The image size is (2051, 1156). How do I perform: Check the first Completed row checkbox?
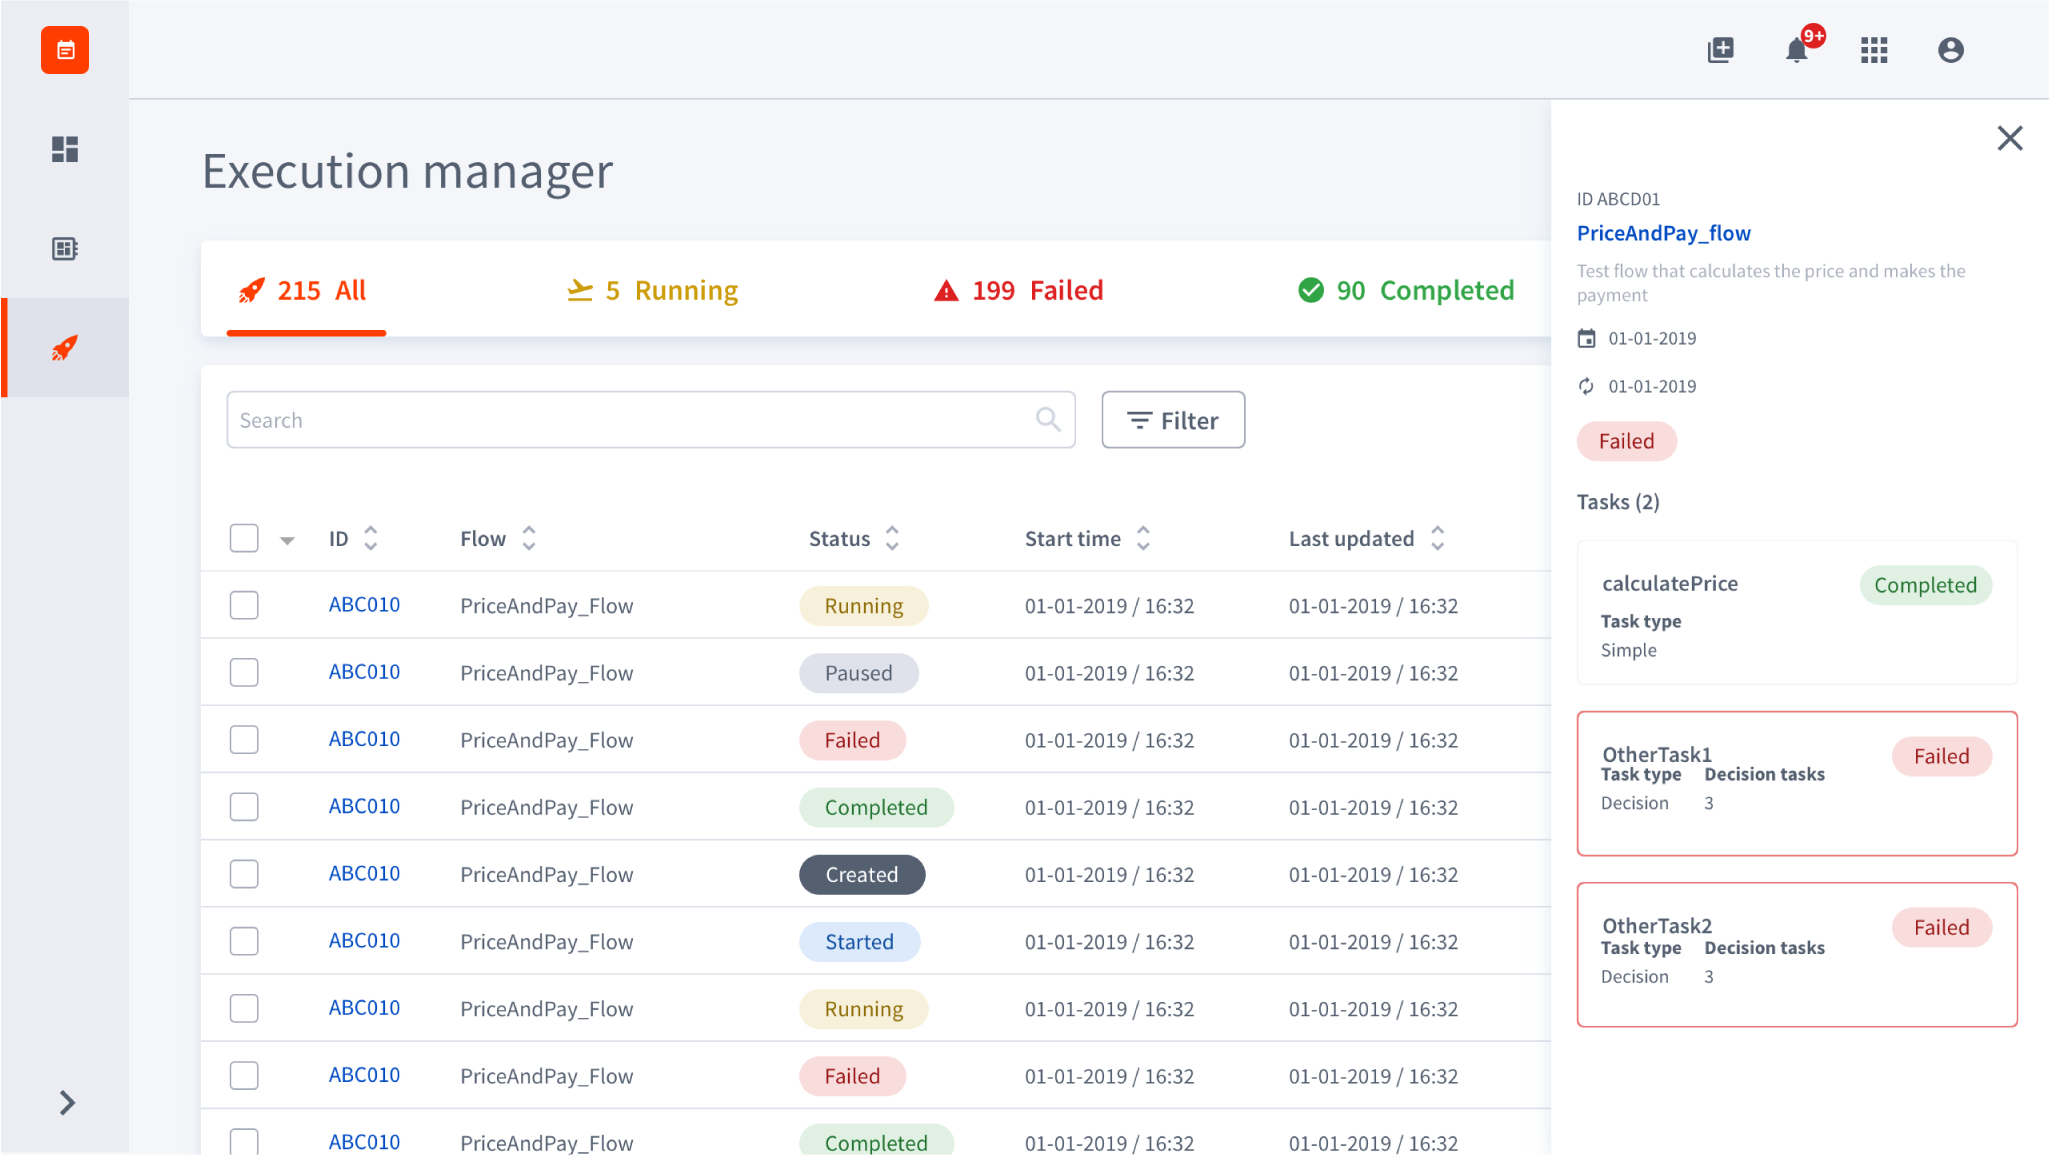click(244, 807)
